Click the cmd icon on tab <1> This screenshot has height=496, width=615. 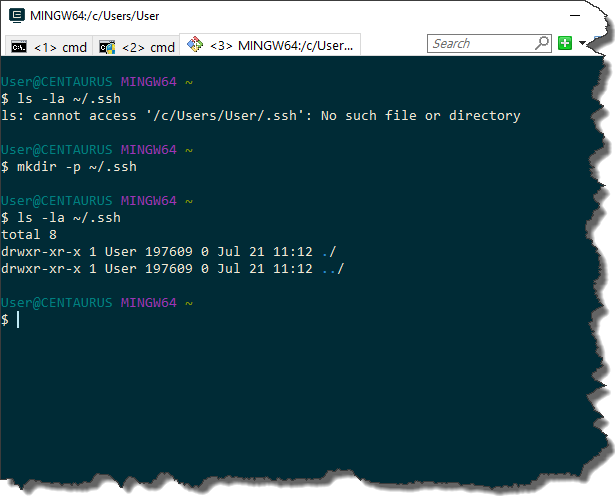(x=19, y=47)
